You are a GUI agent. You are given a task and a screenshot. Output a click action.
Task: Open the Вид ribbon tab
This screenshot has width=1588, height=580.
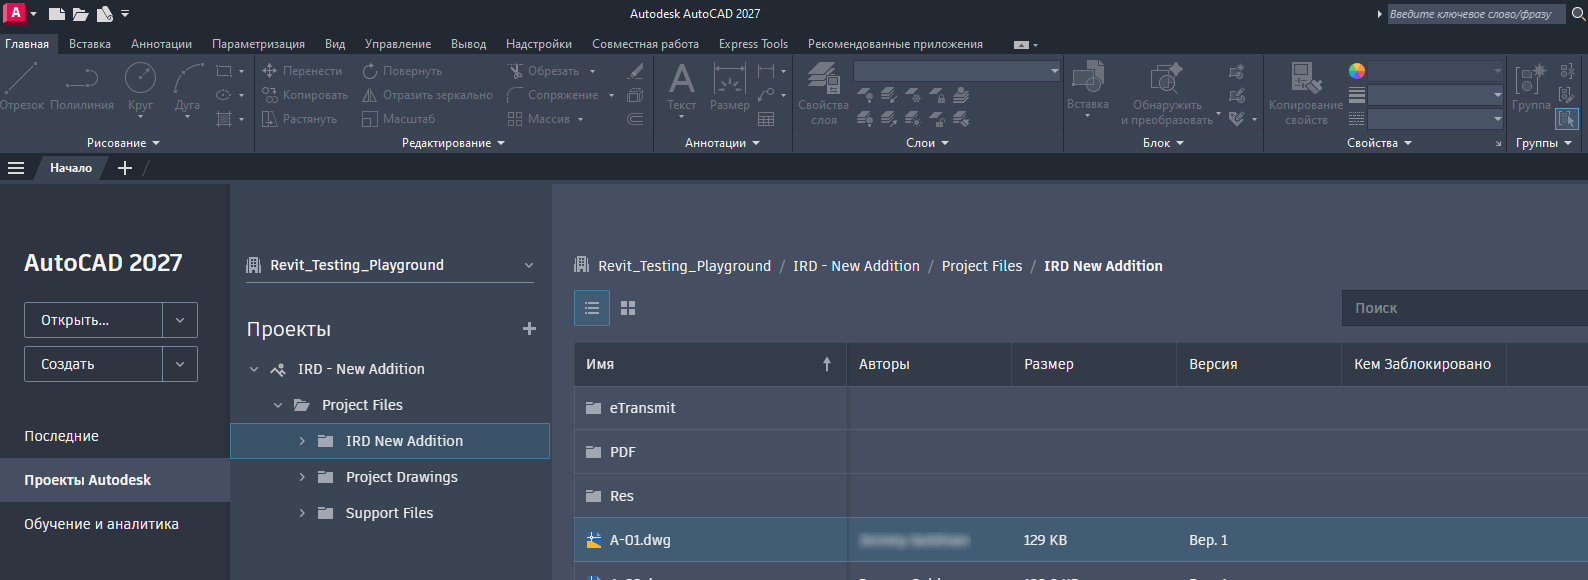coord(335,44)
